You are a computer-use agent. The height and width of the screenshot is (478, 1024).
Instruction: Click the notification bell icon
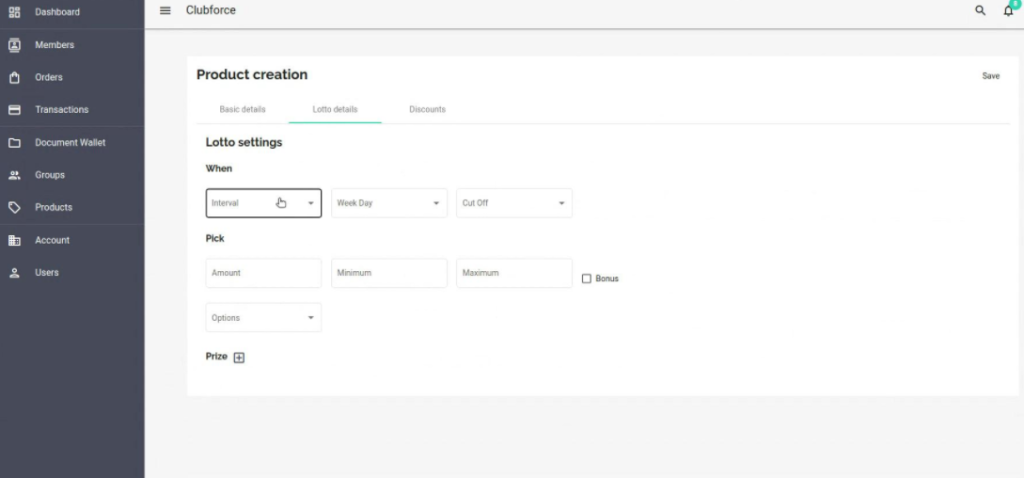(x=1008, y=11)
